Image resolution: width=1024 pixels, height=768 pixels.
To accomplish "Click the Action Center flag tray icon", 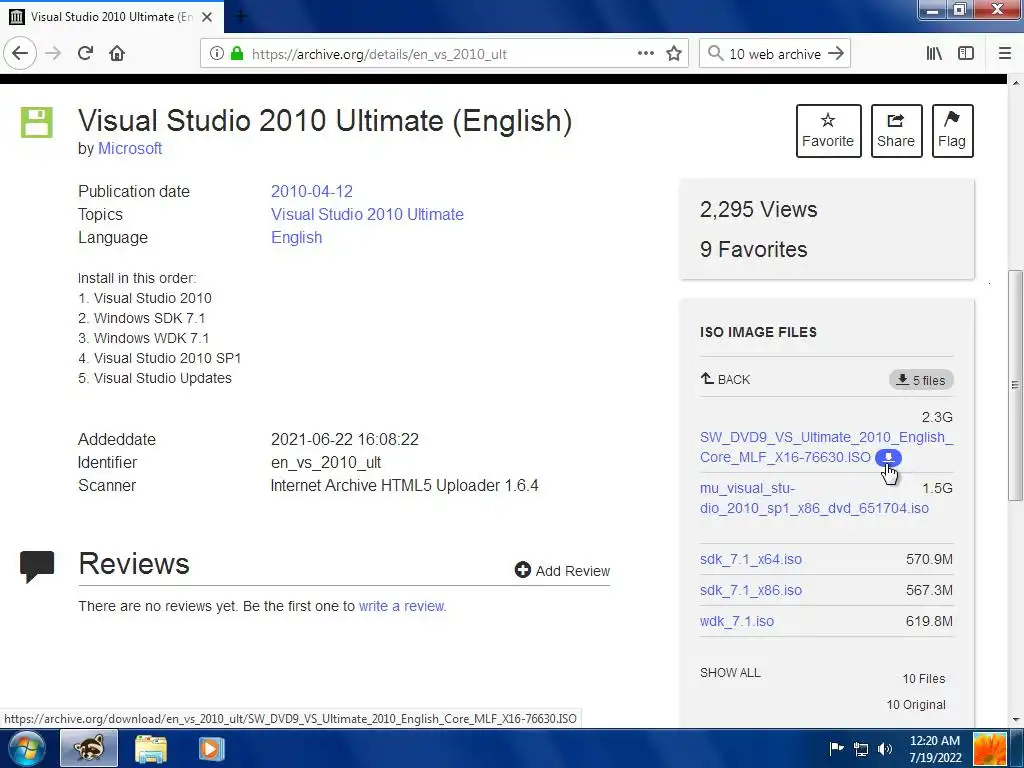I will pyautogui.click(x=836, y=748).
